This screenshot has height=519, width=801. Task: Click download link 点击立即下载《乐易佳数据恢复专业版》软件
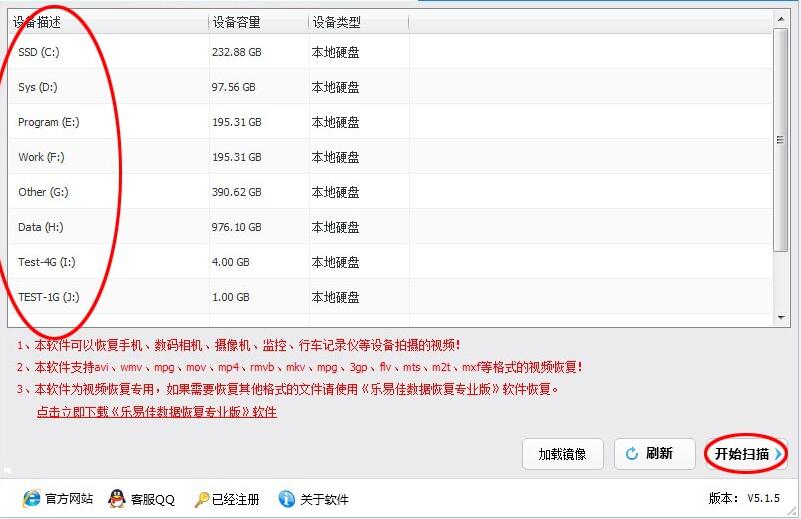pyautogui.click(x=157, y=412)
